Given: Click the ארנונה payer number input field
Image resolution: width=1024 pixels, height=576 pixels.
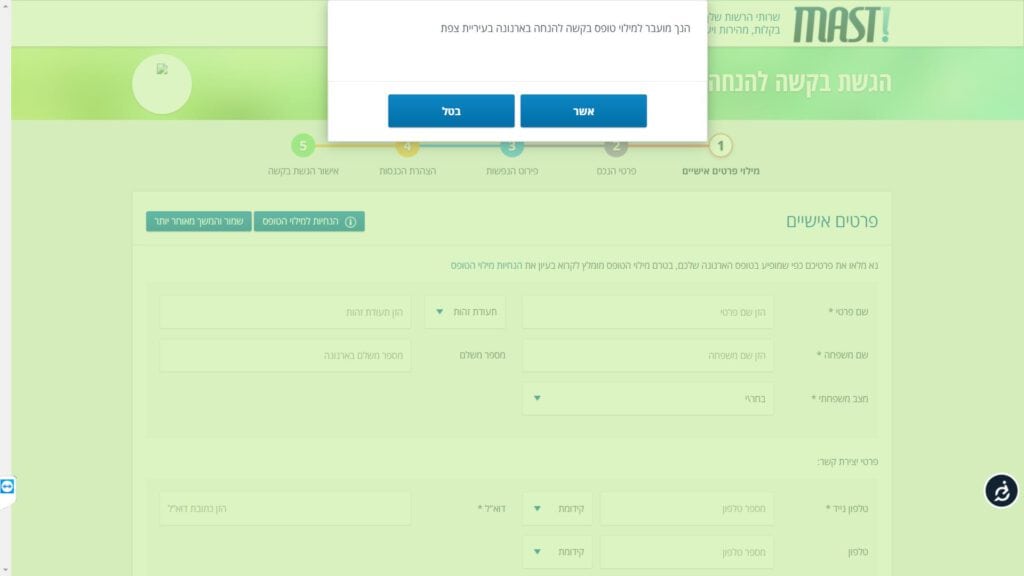Looking at the screenshot, I should (x=285, y=355).
